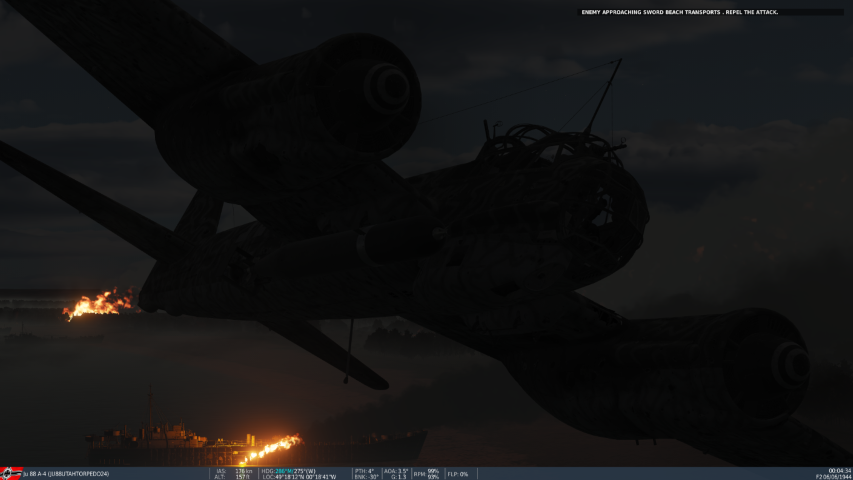Click the mission elapsed timer 00:04:34
The image size is (853, 480).
pyautogui.click(x=839, y=470)
